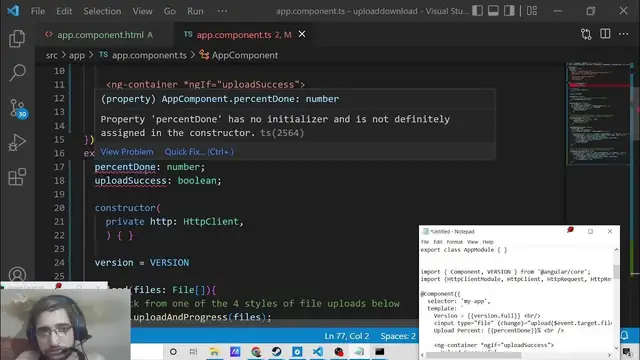Click percentDone on line 17

pyautogui.click(x=125, y=167)
